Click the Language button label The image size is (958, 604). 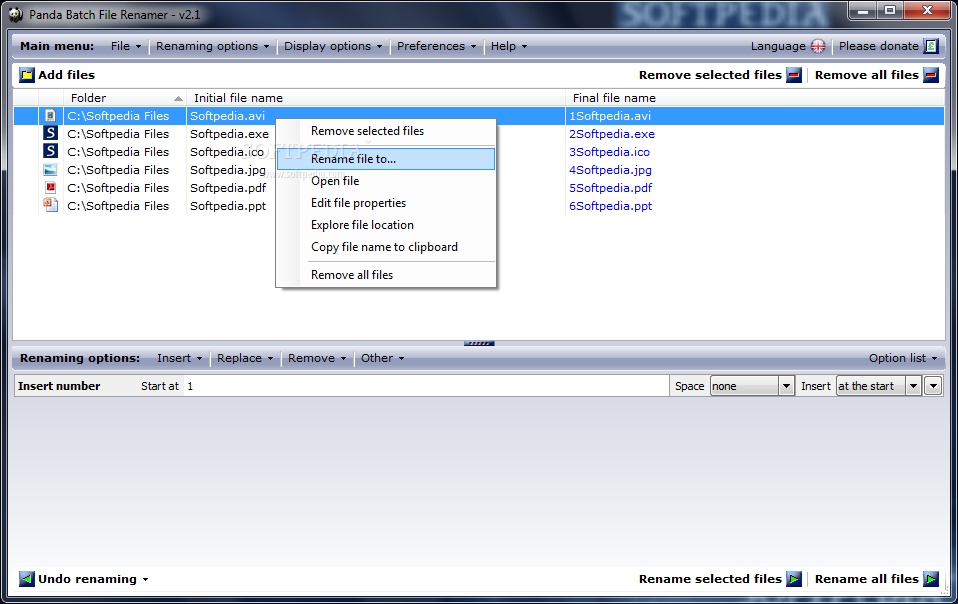coord(778,46)
